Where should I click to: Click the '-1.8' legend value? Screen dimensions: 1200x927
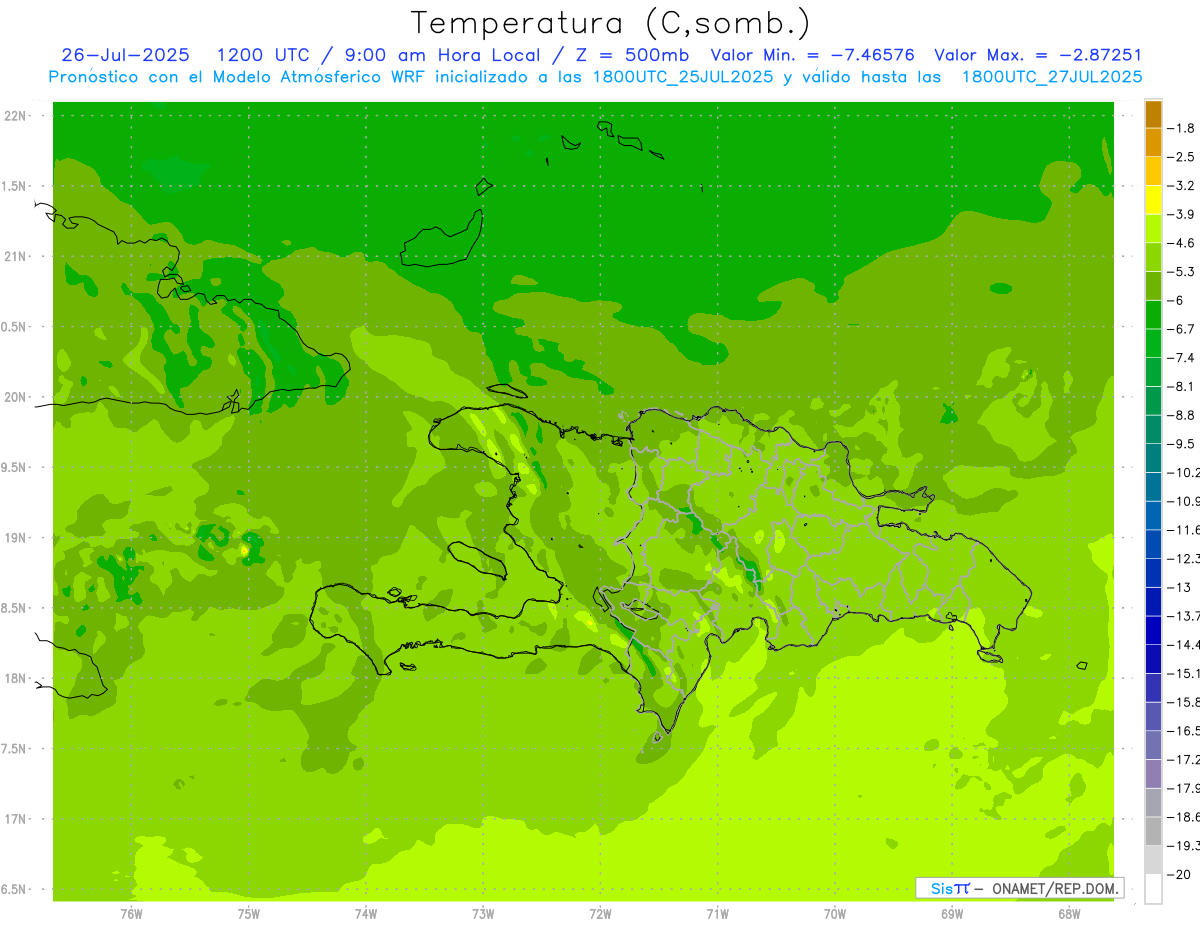[1183, 128]
